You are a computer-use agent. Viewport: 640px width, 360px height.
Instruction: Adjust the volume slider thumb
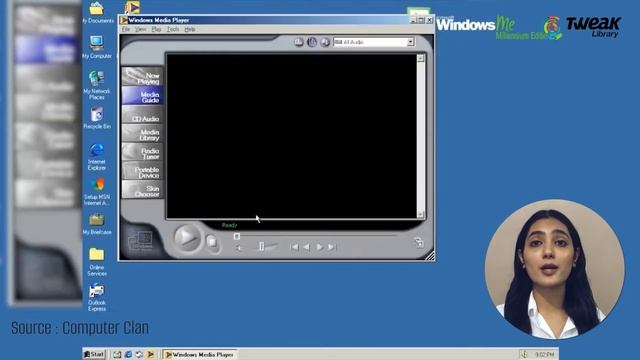262,246
